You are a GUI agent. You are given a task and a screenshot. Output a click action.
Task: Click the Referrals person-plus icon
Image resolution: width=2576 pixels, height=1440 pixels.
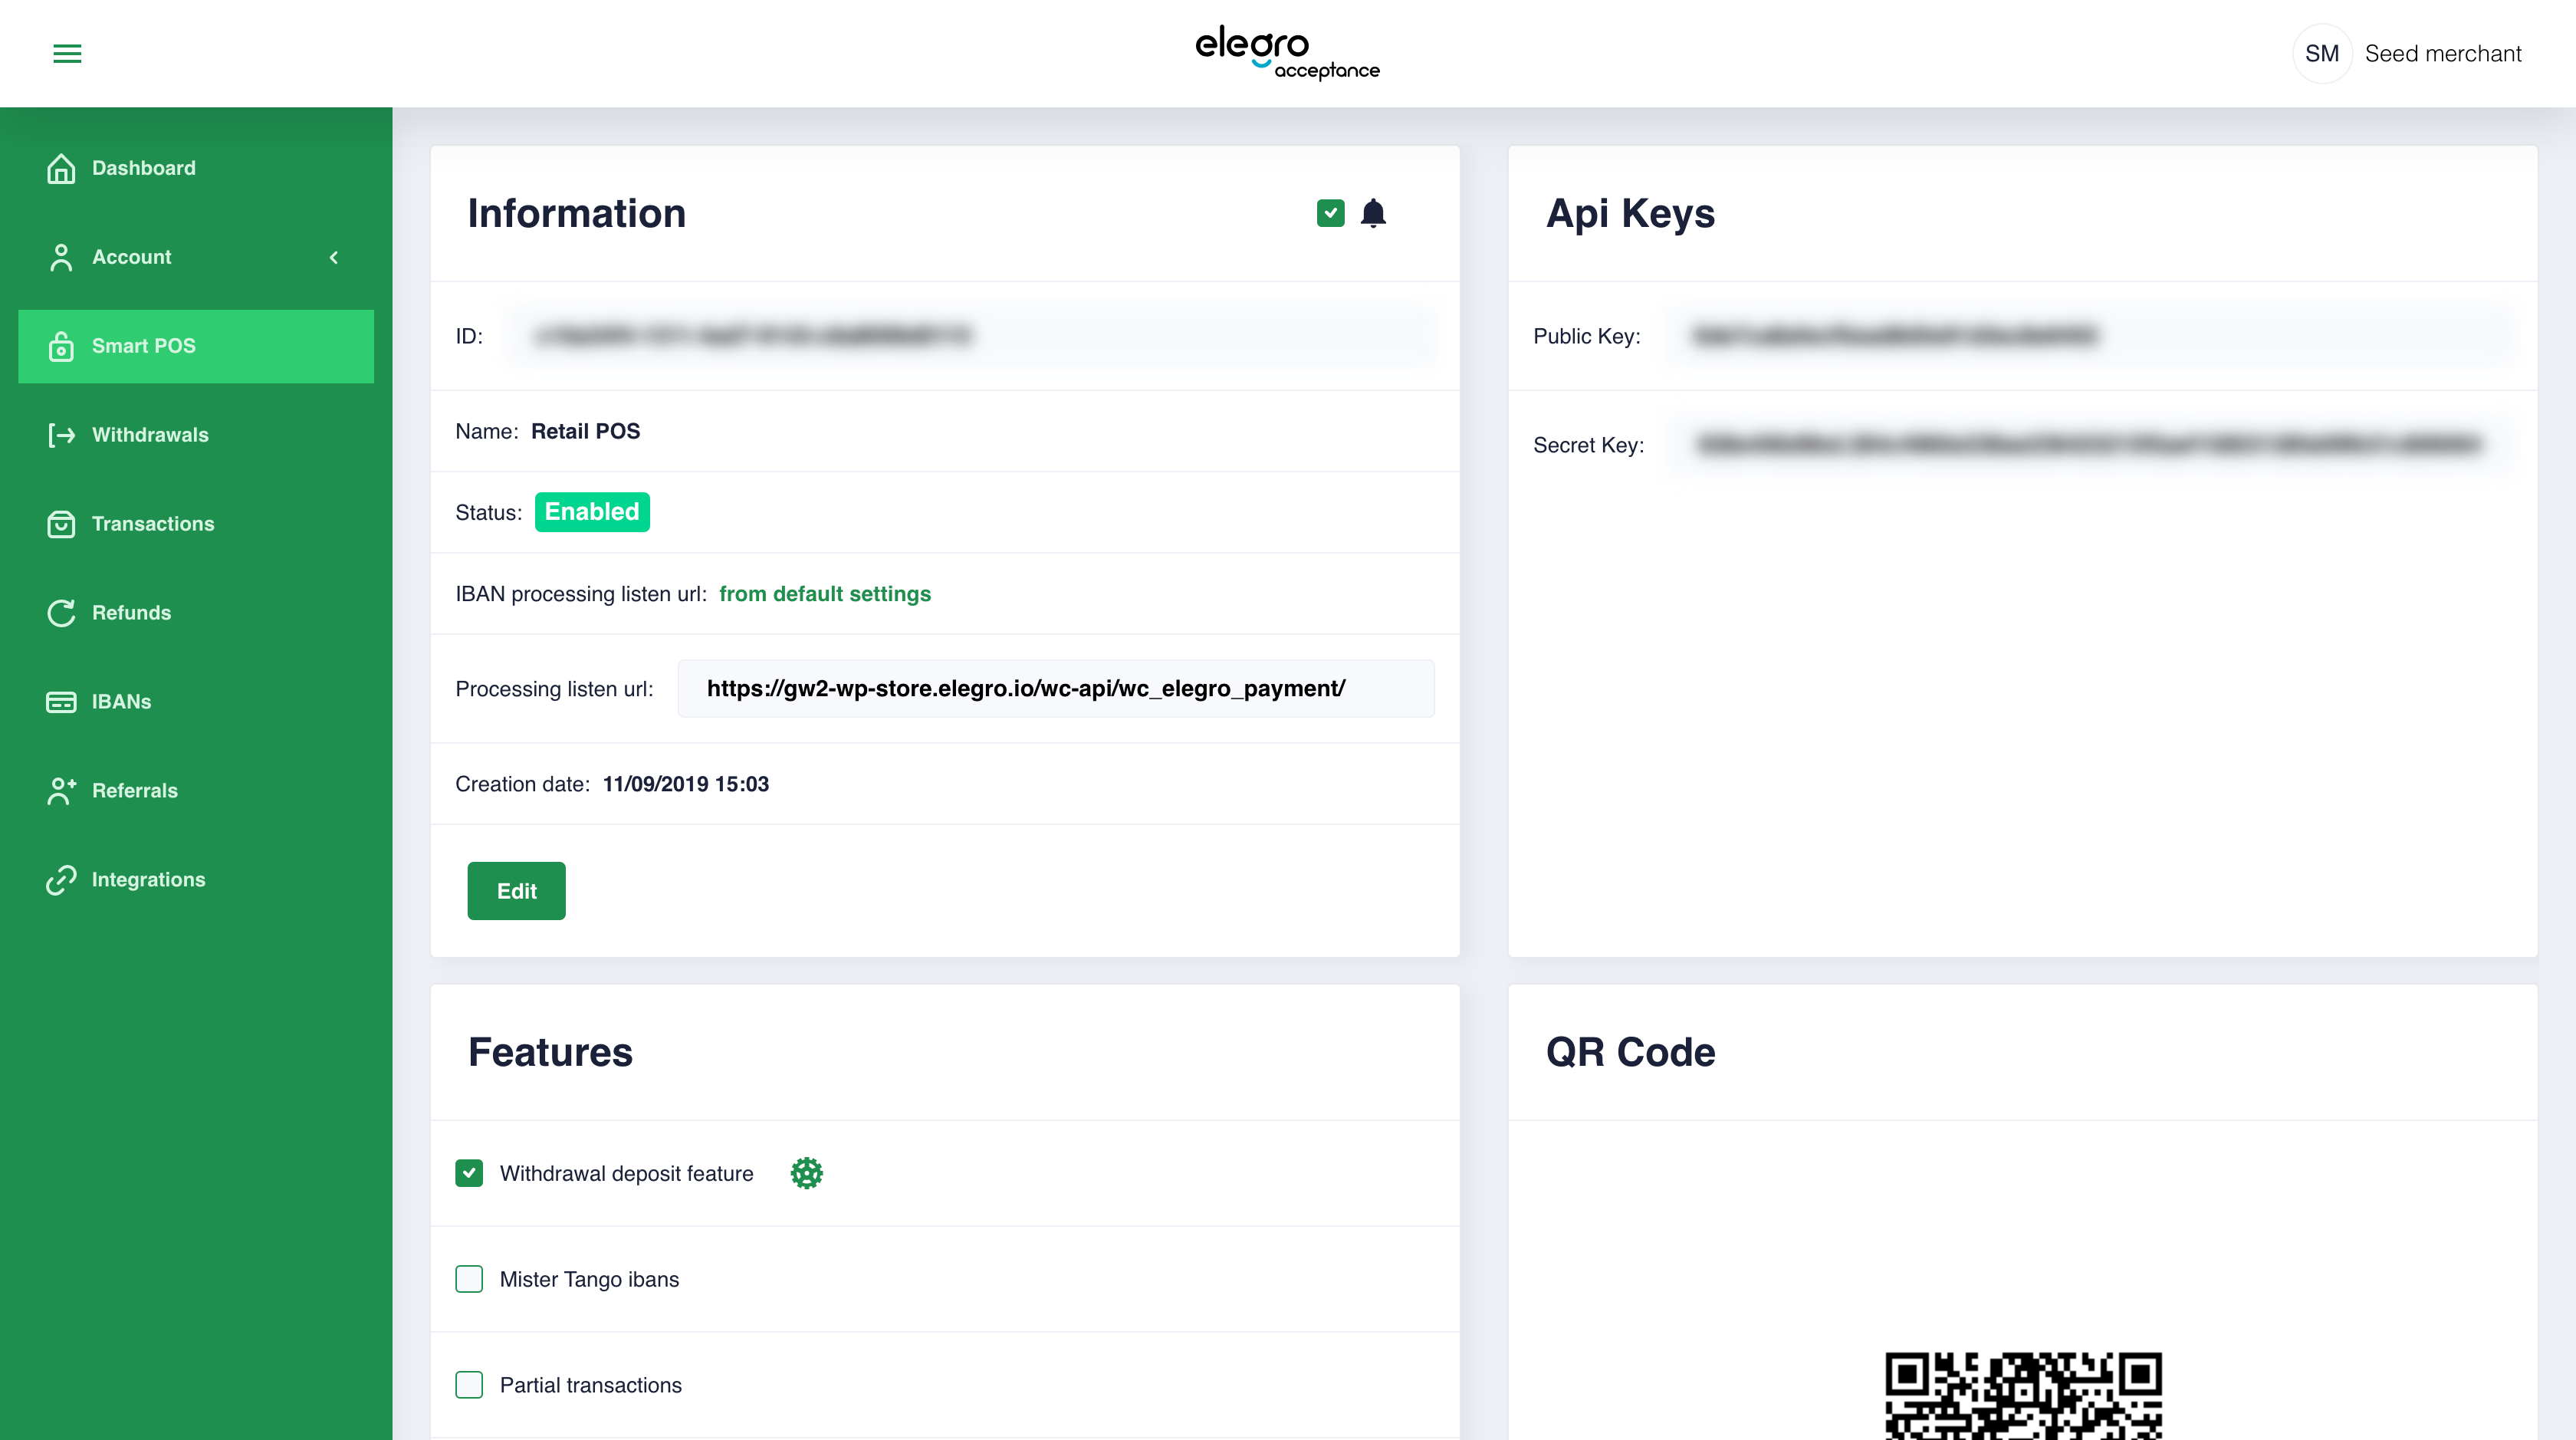point(61,791)
